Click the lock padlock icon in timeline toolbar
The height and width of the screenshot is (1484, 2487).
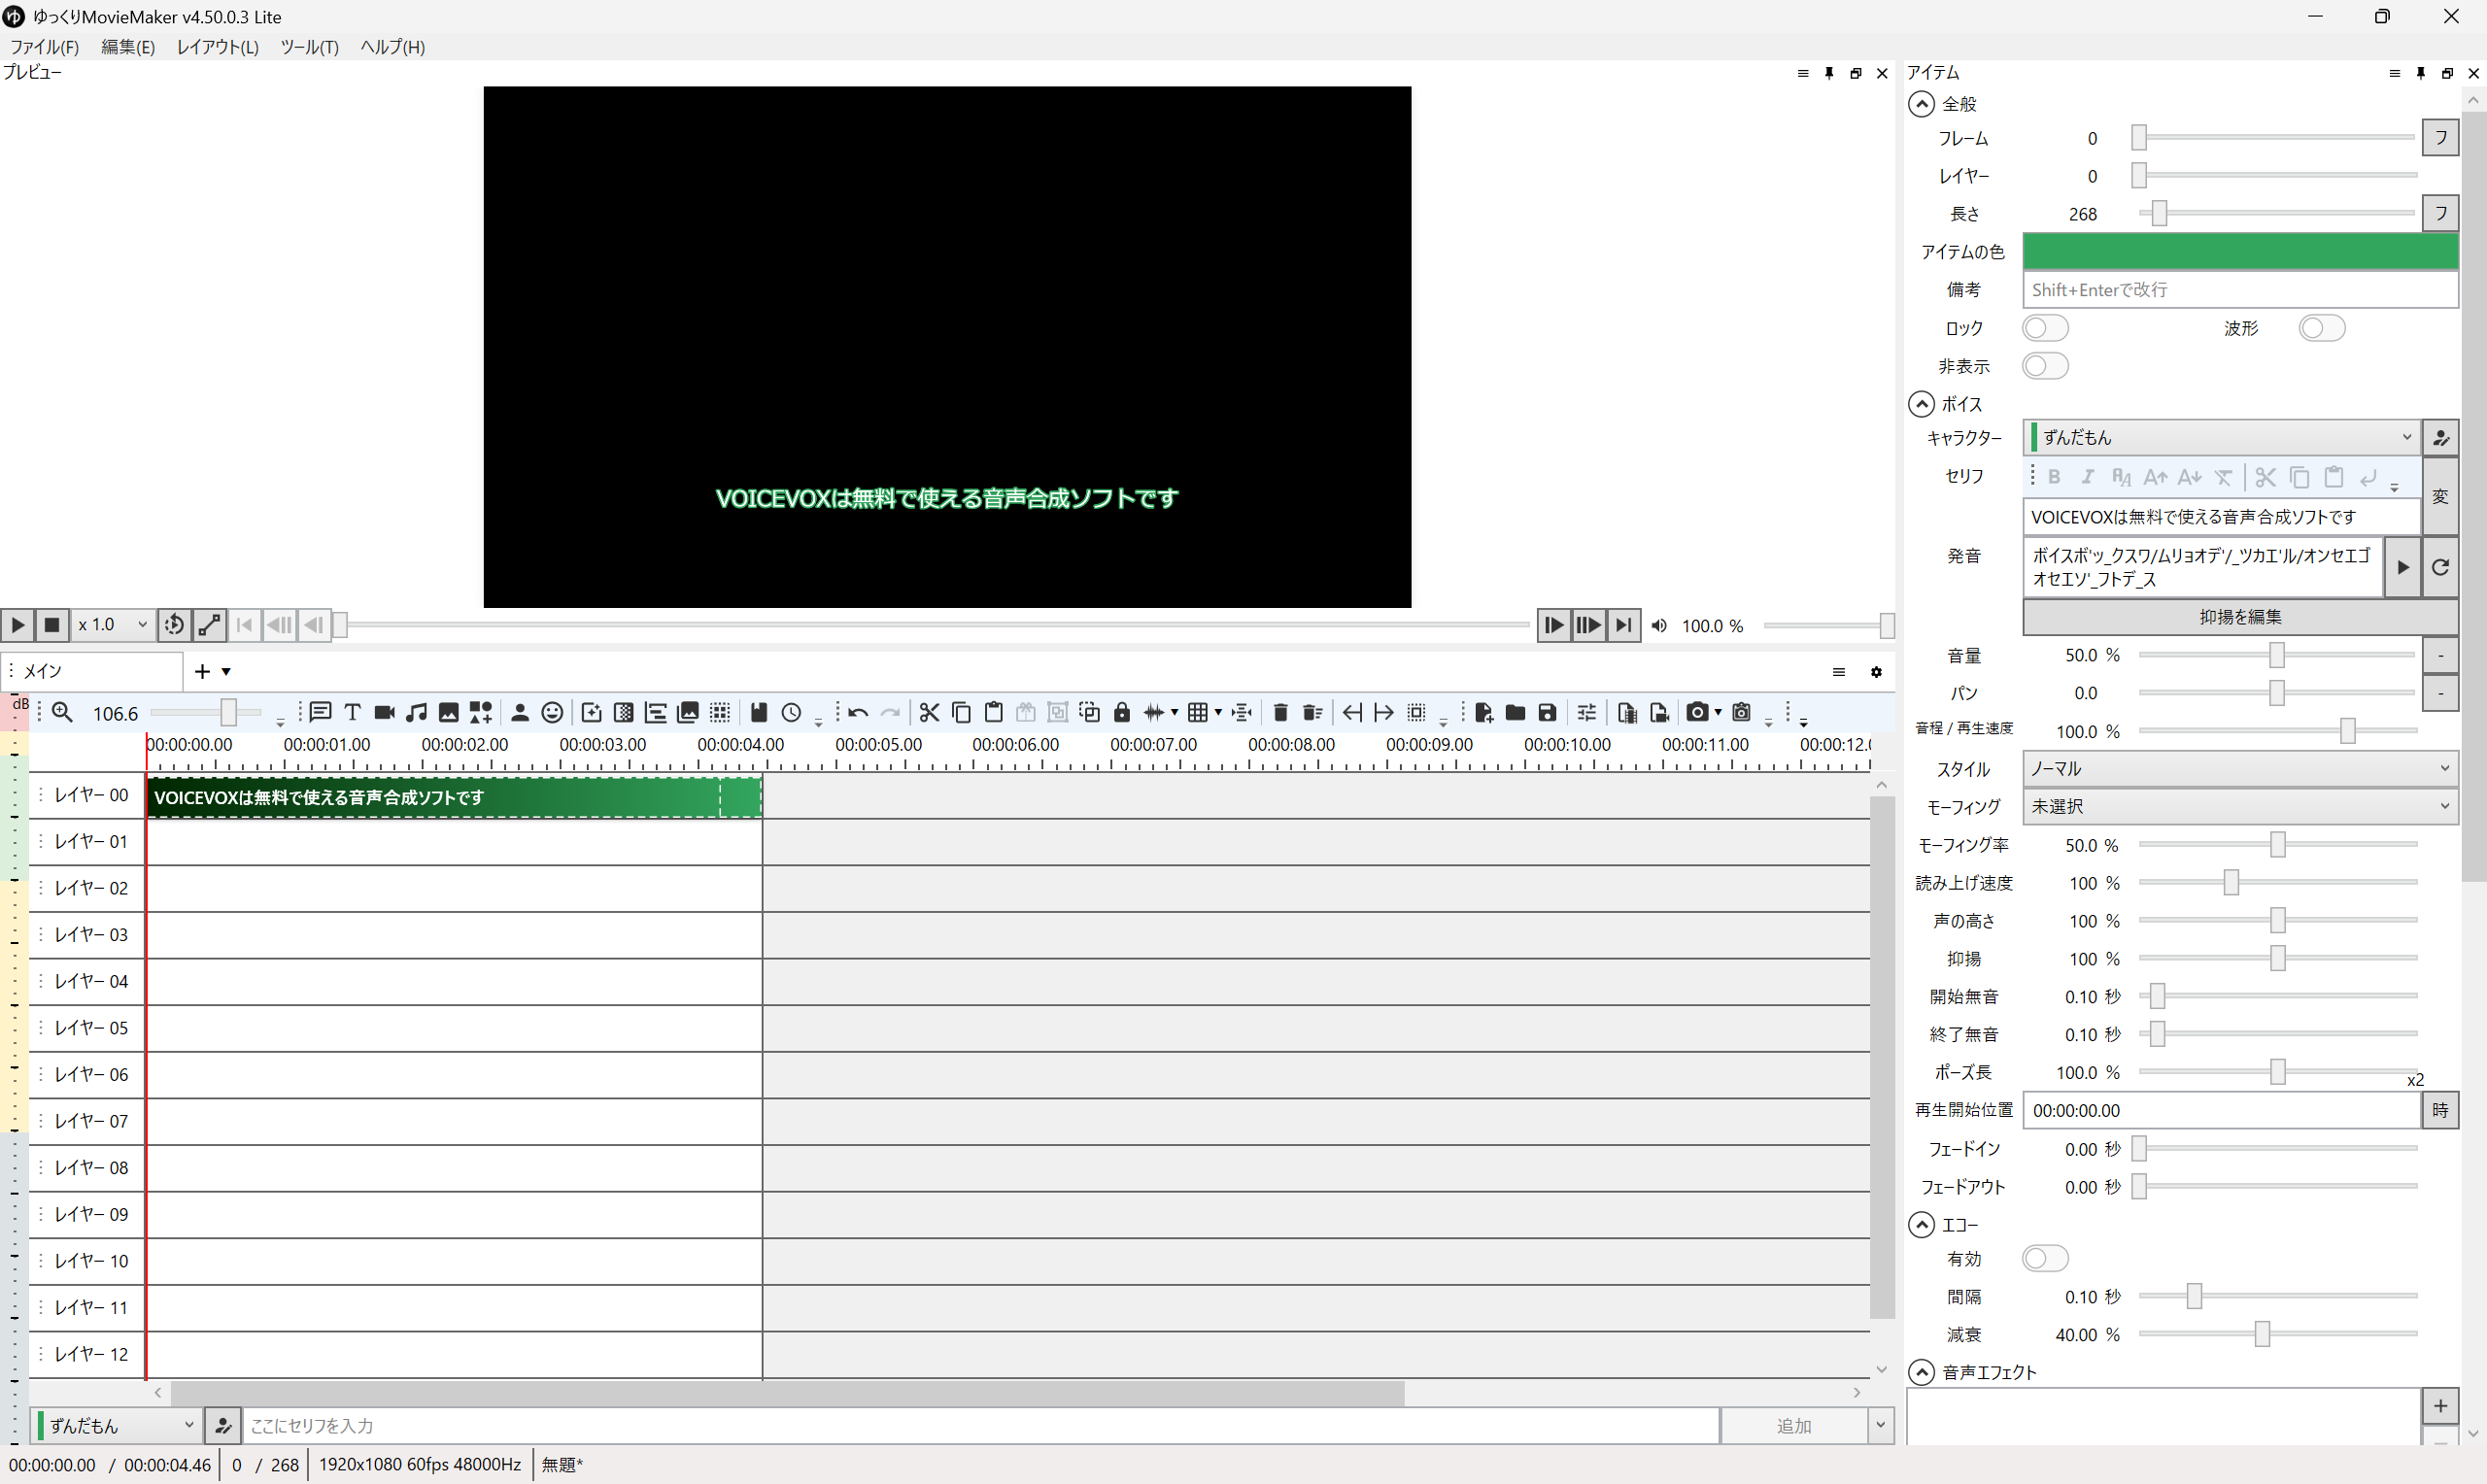point(1121,712)
